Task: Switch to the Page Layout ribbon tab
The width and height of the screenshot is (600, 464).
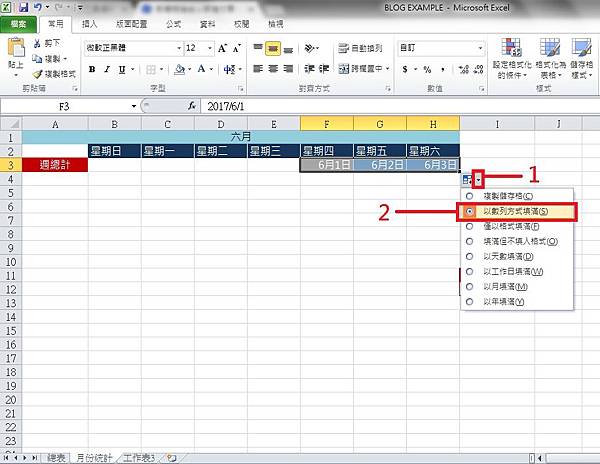Action: 132,24
